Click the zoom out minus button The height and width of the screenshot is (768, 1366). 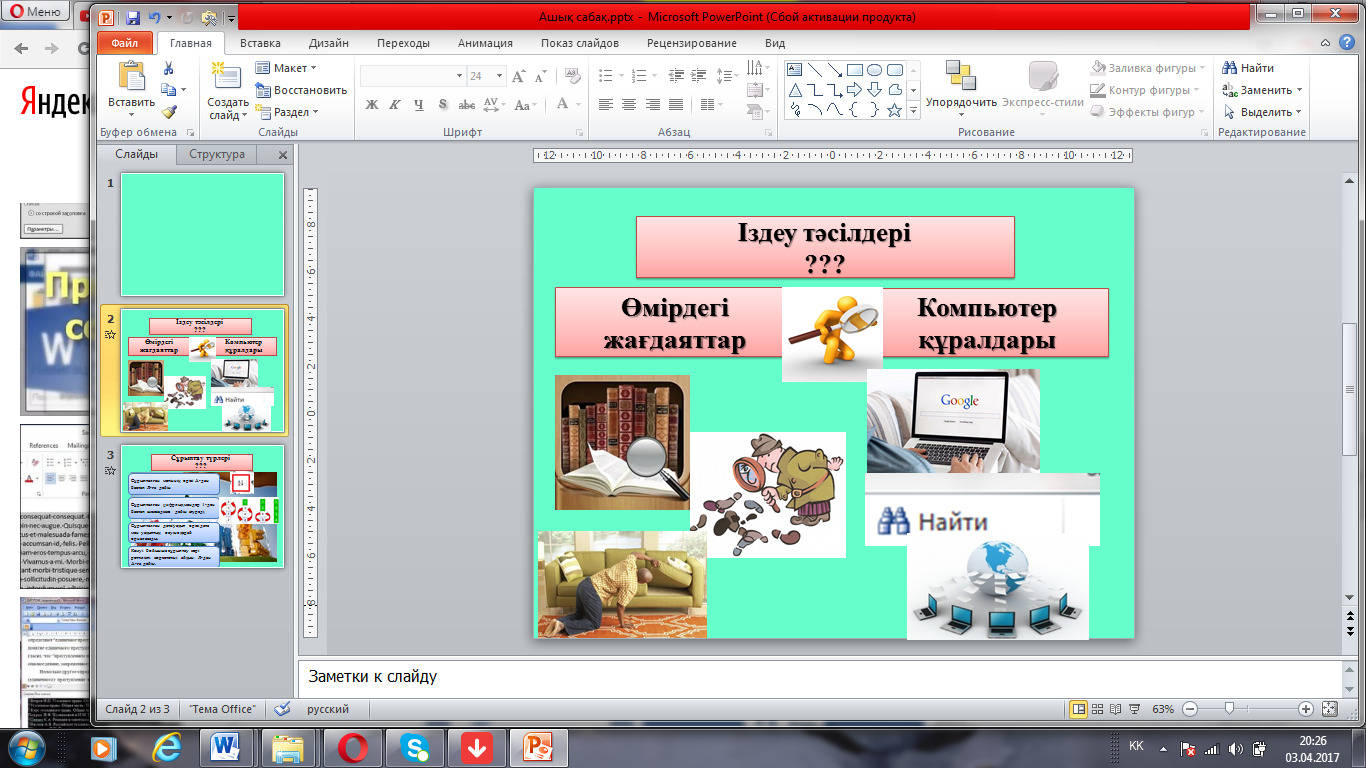point(1189,708)
